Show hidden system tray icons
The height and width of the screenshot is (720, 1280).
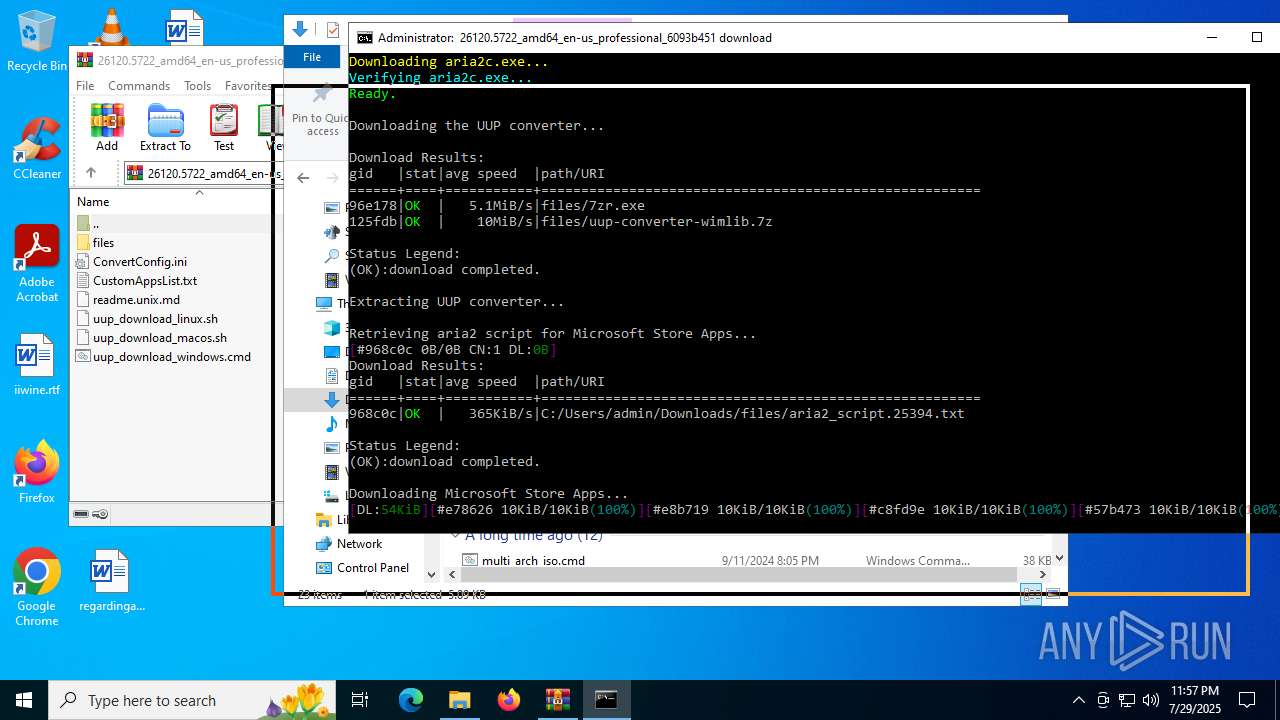point(1078,700)
